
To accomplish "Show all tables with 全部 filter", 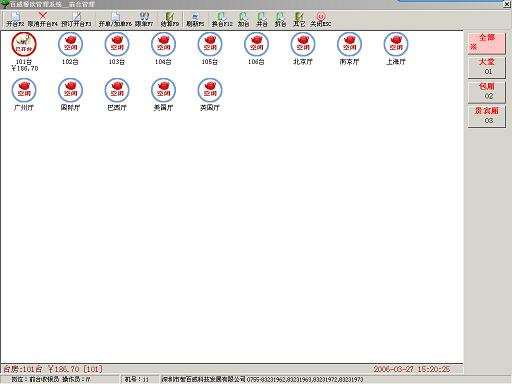I will point(487,43).
